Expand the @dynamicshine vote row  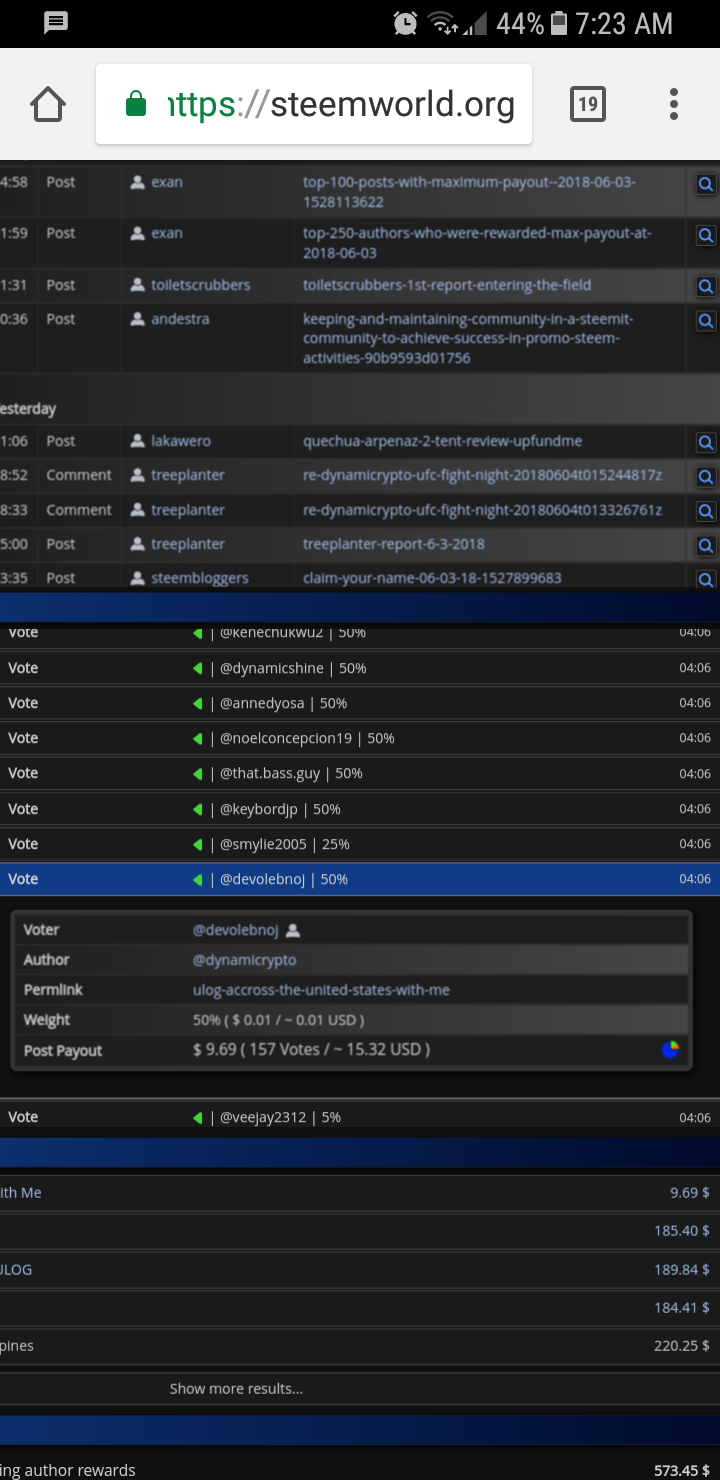click(360, 668)
